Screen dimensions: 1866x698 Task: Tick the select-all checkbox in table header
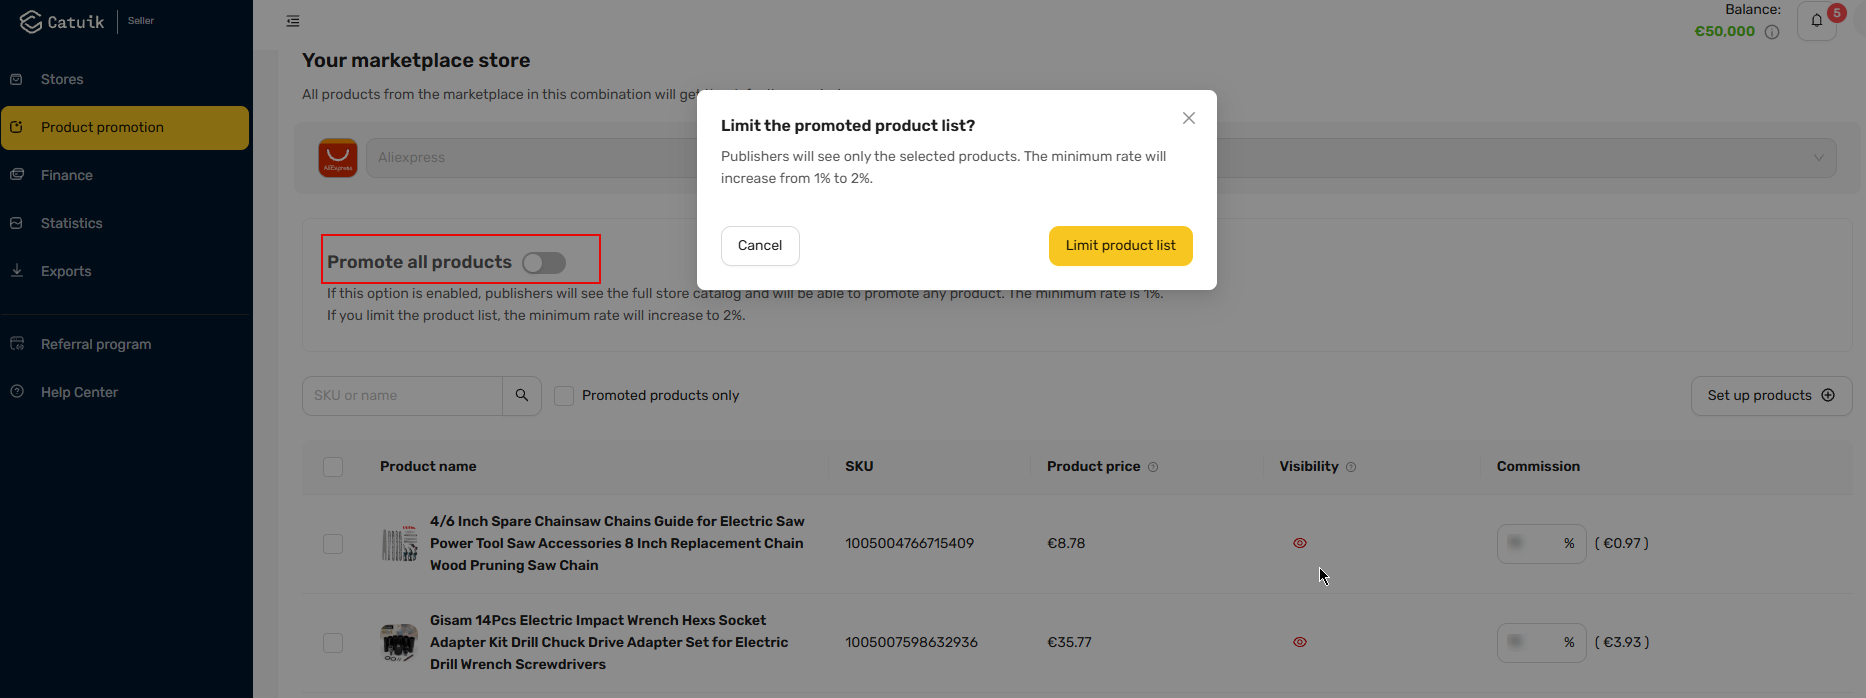[x=333, y=467]
